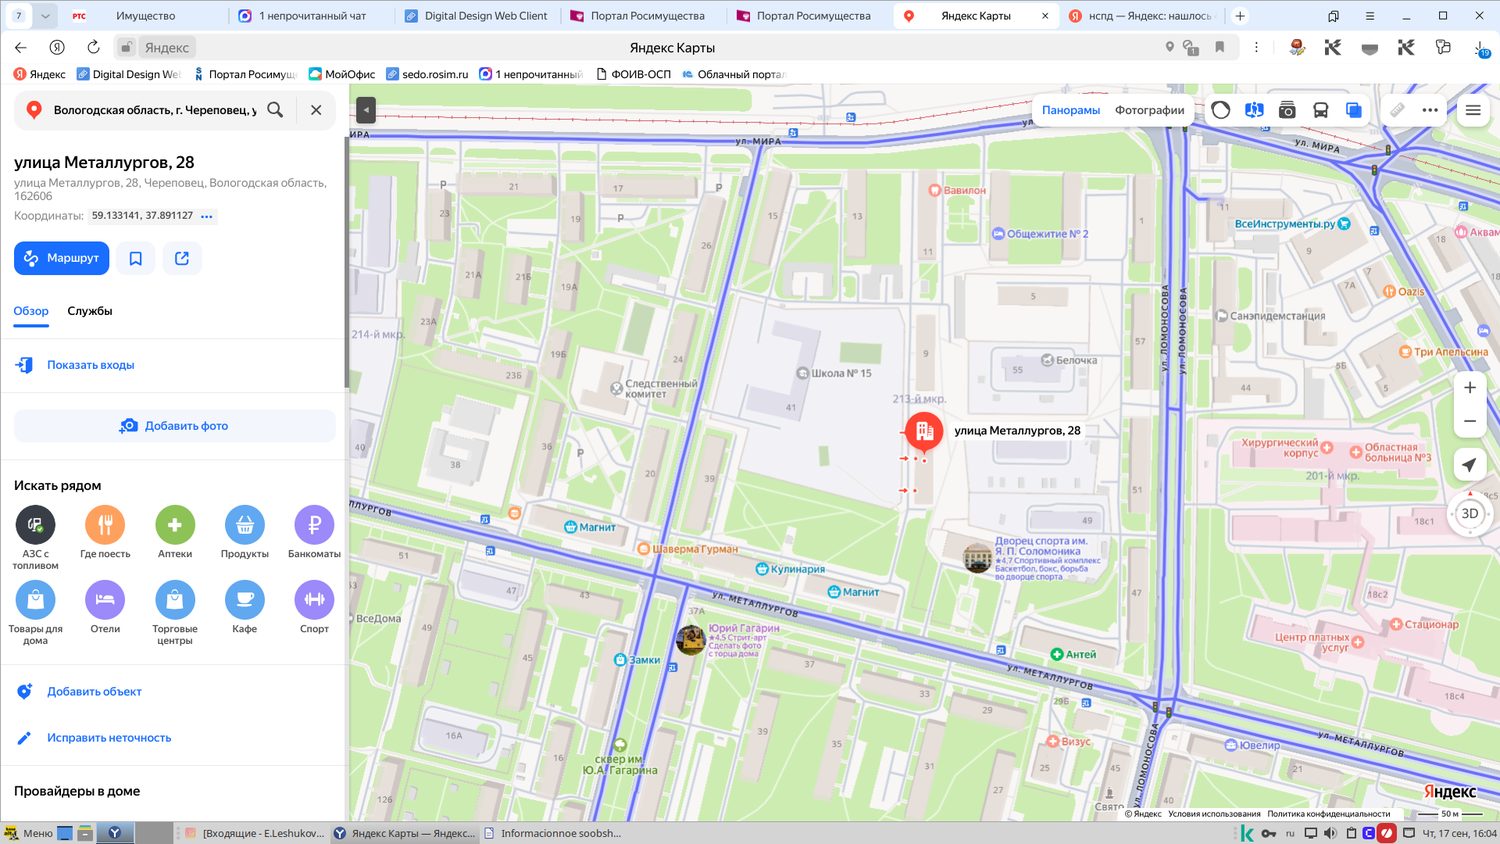Switch the map to 3D view

[x=1470, y=513]
